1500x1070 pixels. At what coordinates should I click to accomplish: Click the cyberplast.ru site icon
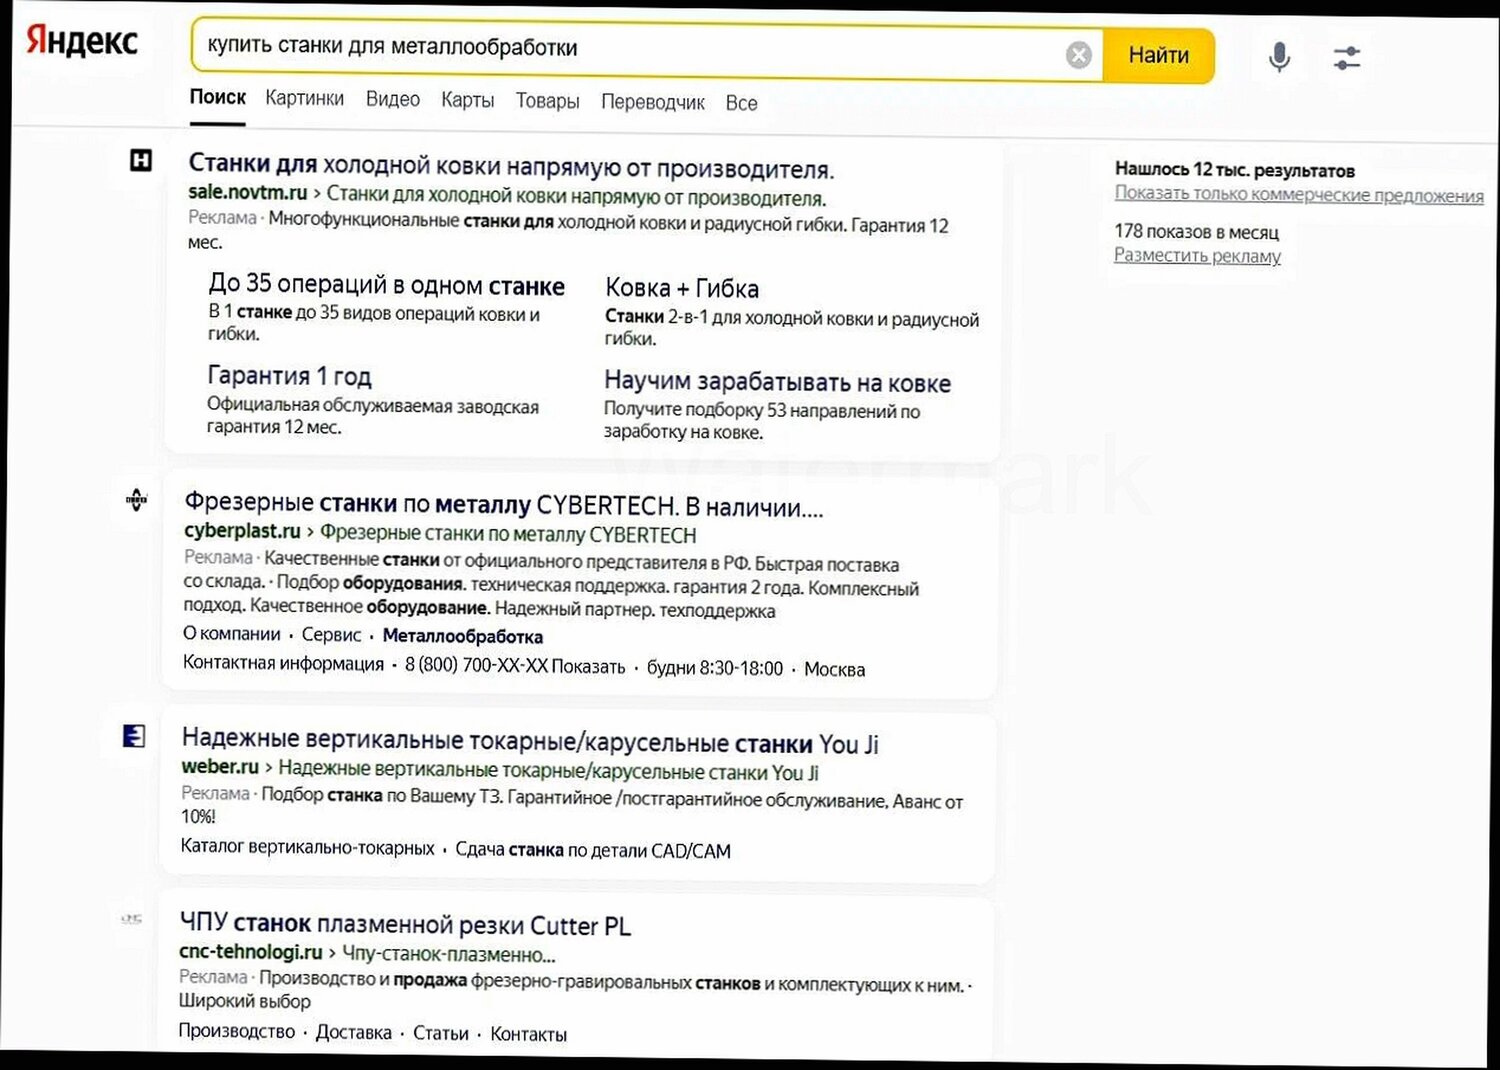[136, 500]
